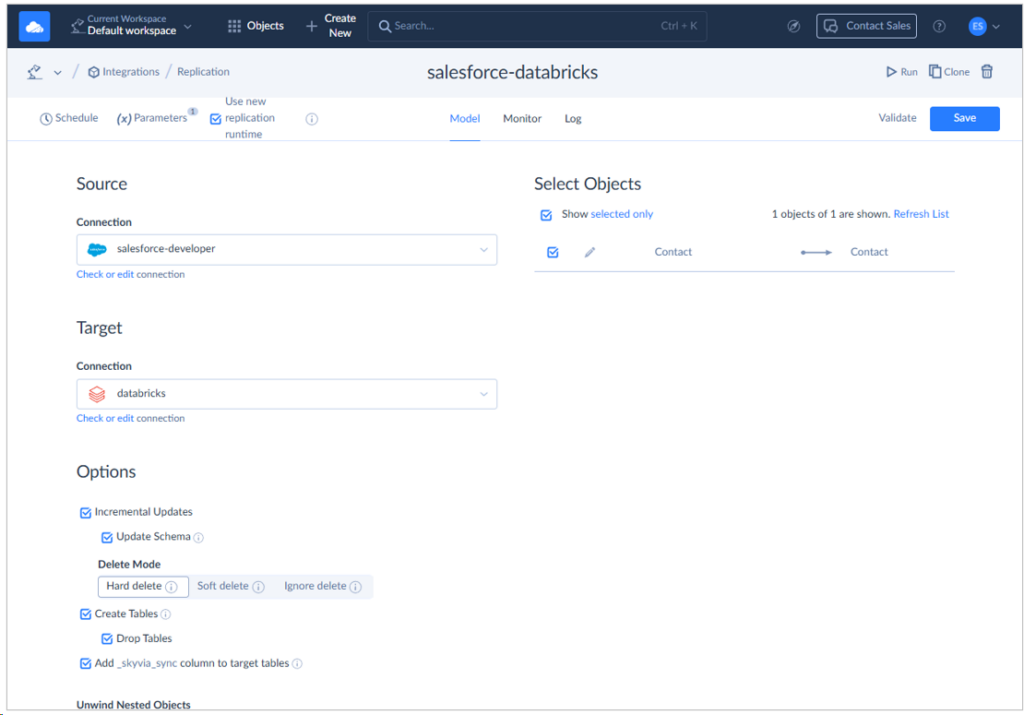Click the Schedule clock icon
The image size is (1024, 715).
coord(46,119)
